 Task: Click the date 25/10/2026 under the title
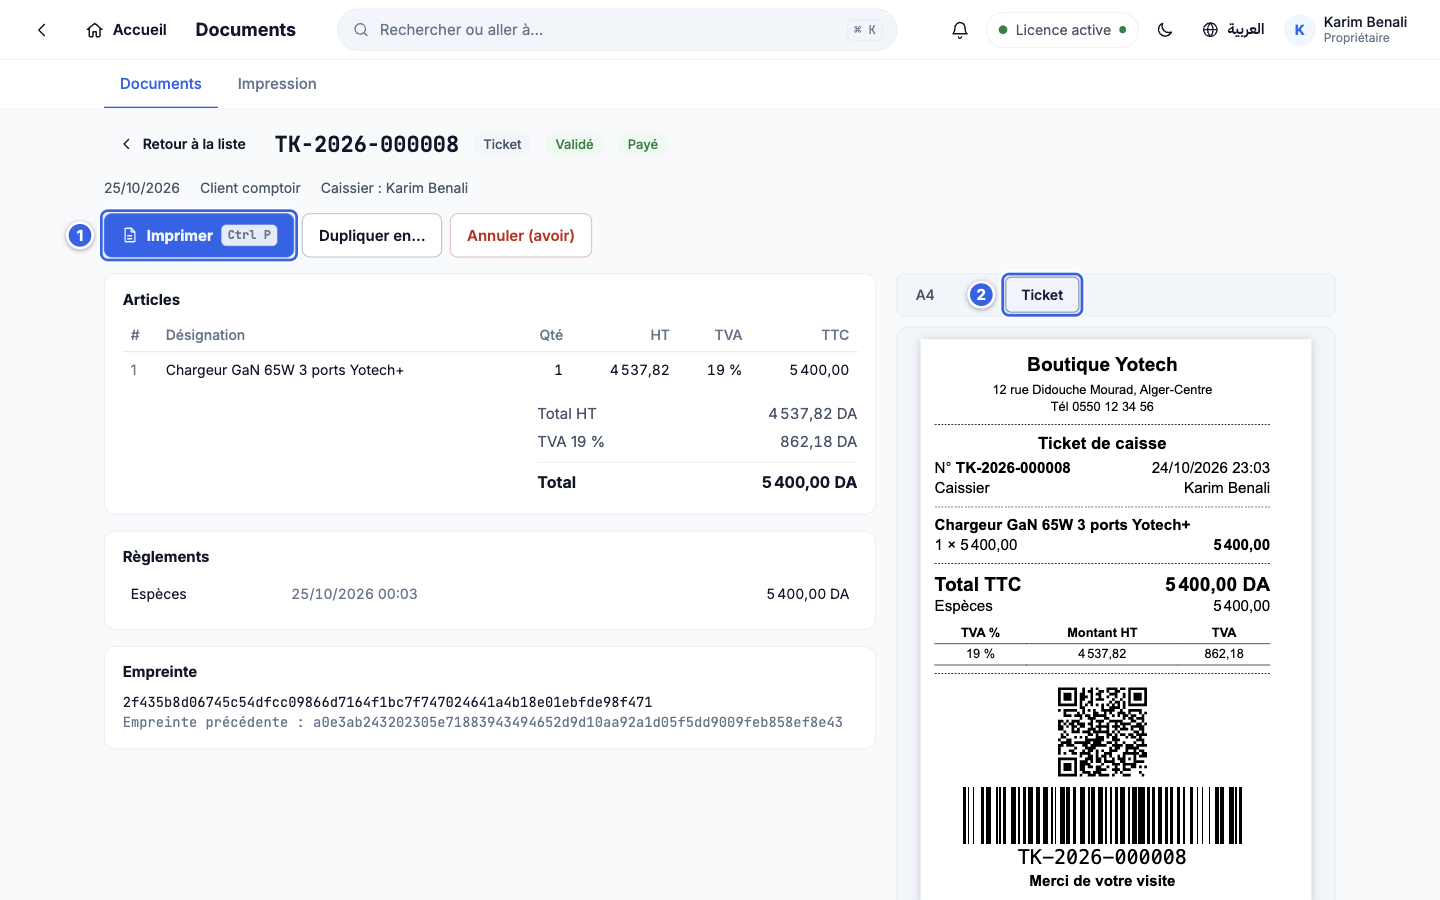[142, 188]
